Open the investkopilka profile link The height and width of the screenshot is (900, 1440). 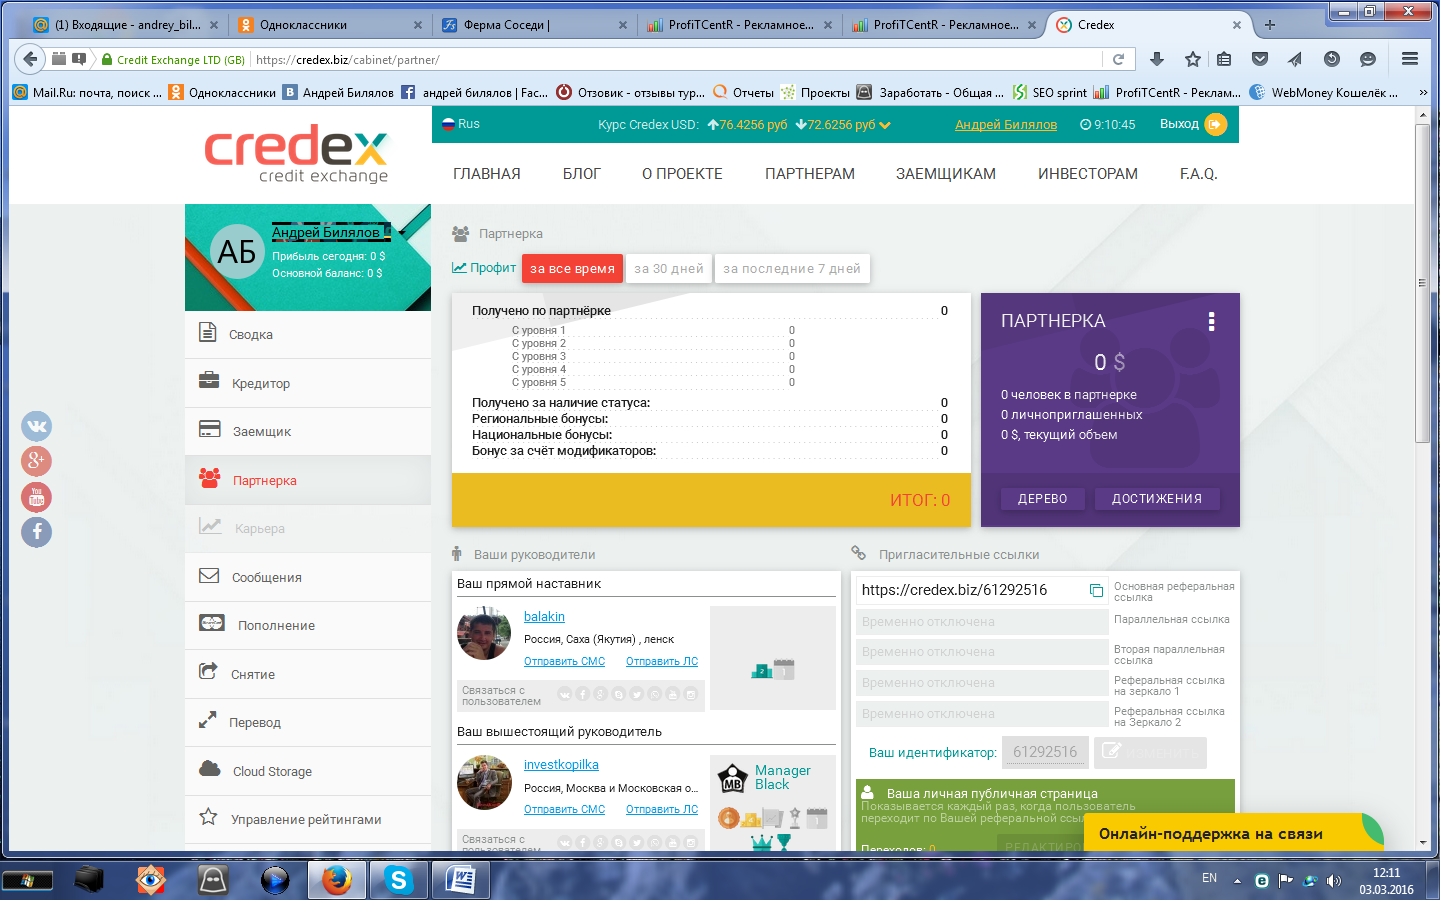[561, 764]
